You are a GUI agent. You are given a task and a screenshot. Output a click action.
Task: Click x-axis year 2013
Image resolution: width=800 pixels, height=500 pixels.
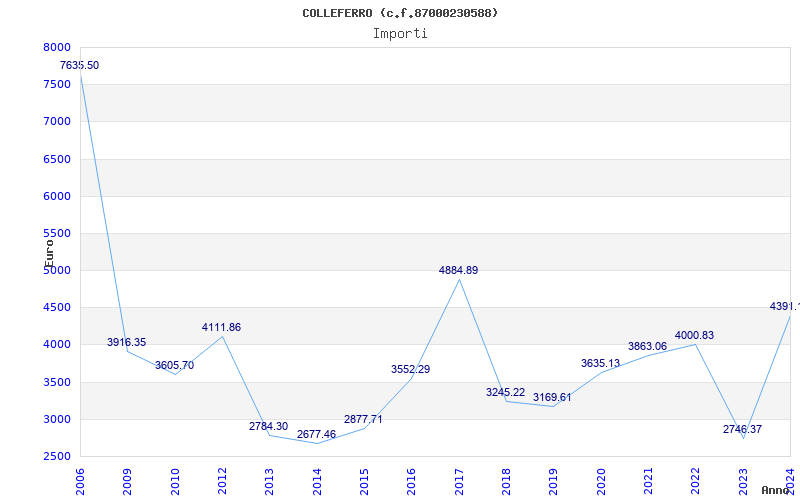pyautogui.click(x=269, y=482)
